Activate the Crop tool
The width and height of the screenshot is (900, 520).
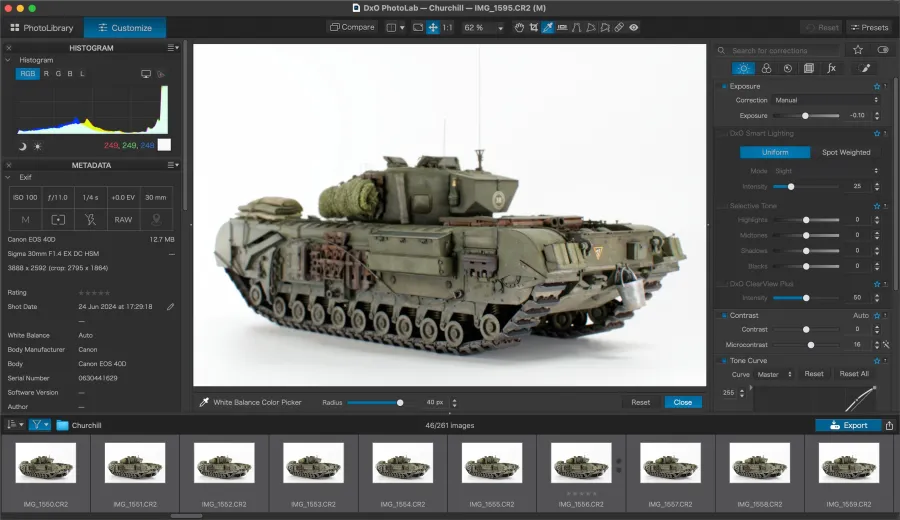click(534, 28)
